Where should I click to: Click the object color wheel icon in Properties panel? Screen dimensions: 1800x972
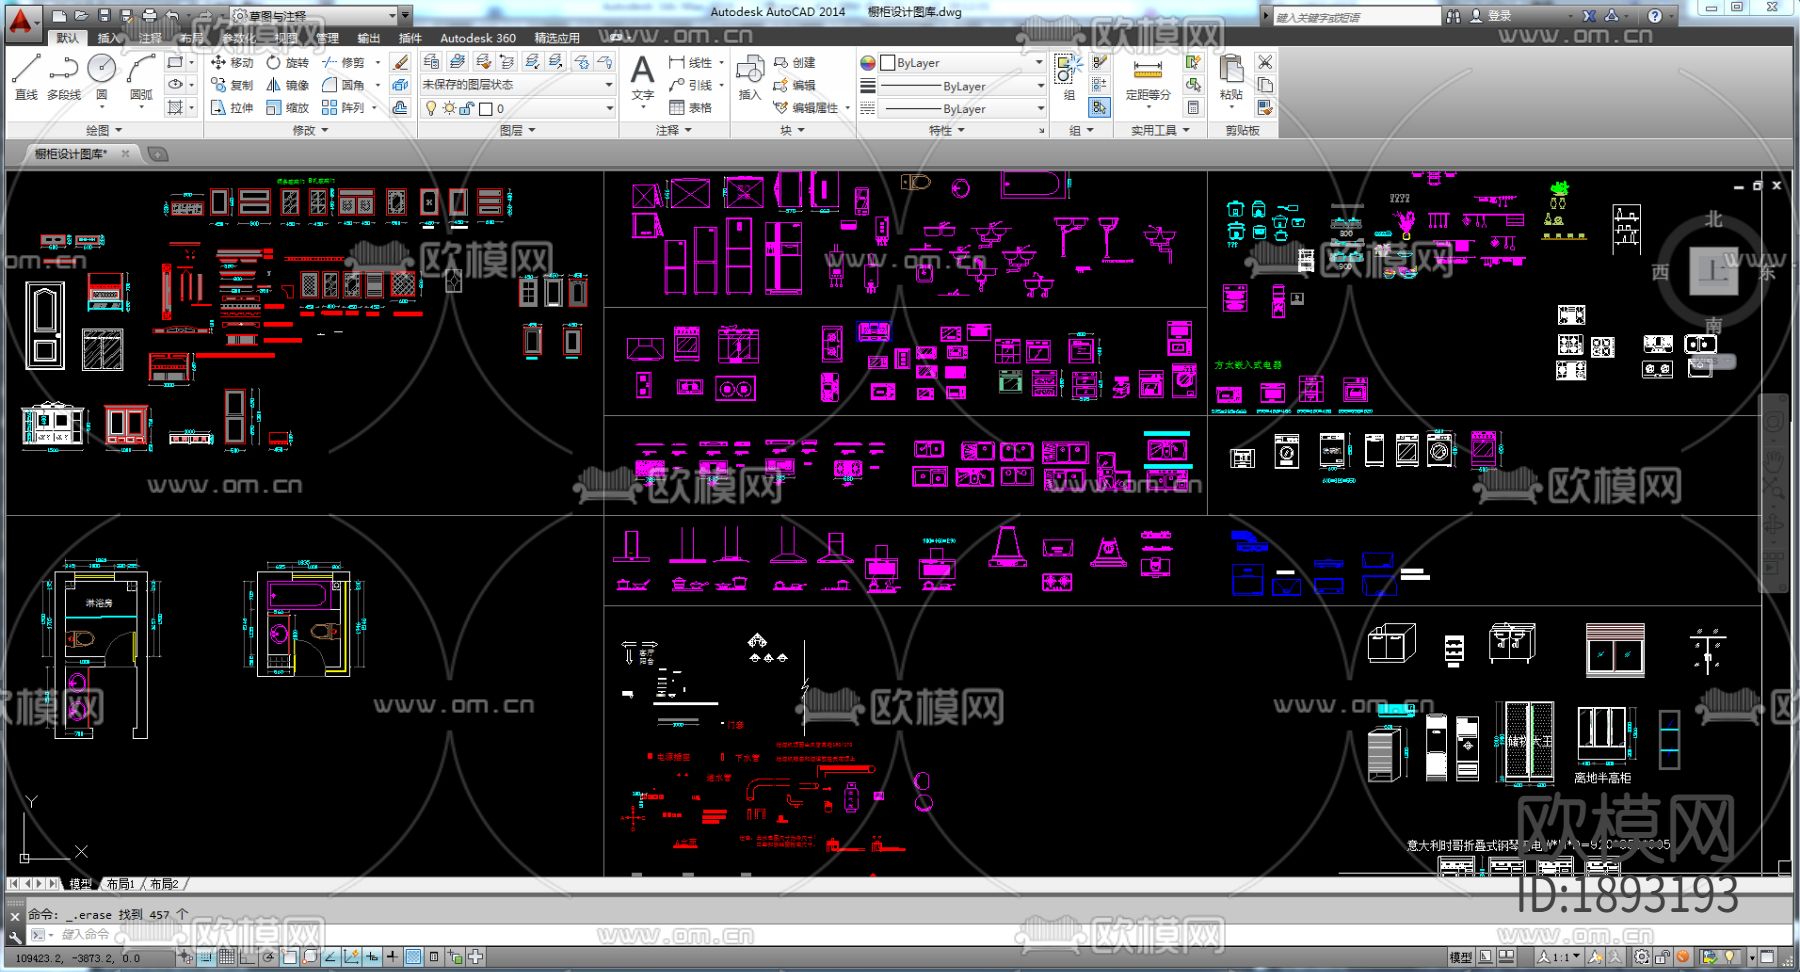(868, 62)
